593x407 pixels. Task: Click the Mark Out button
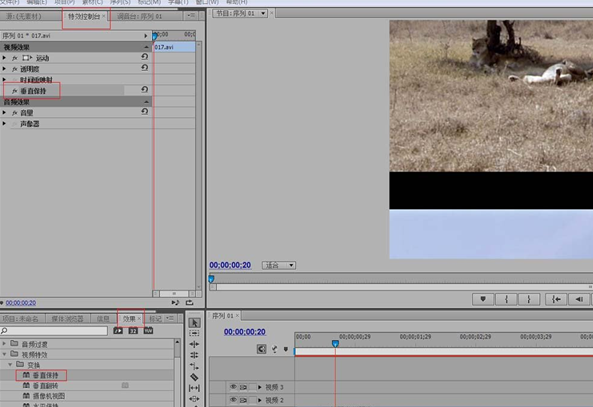coord(529,299)
